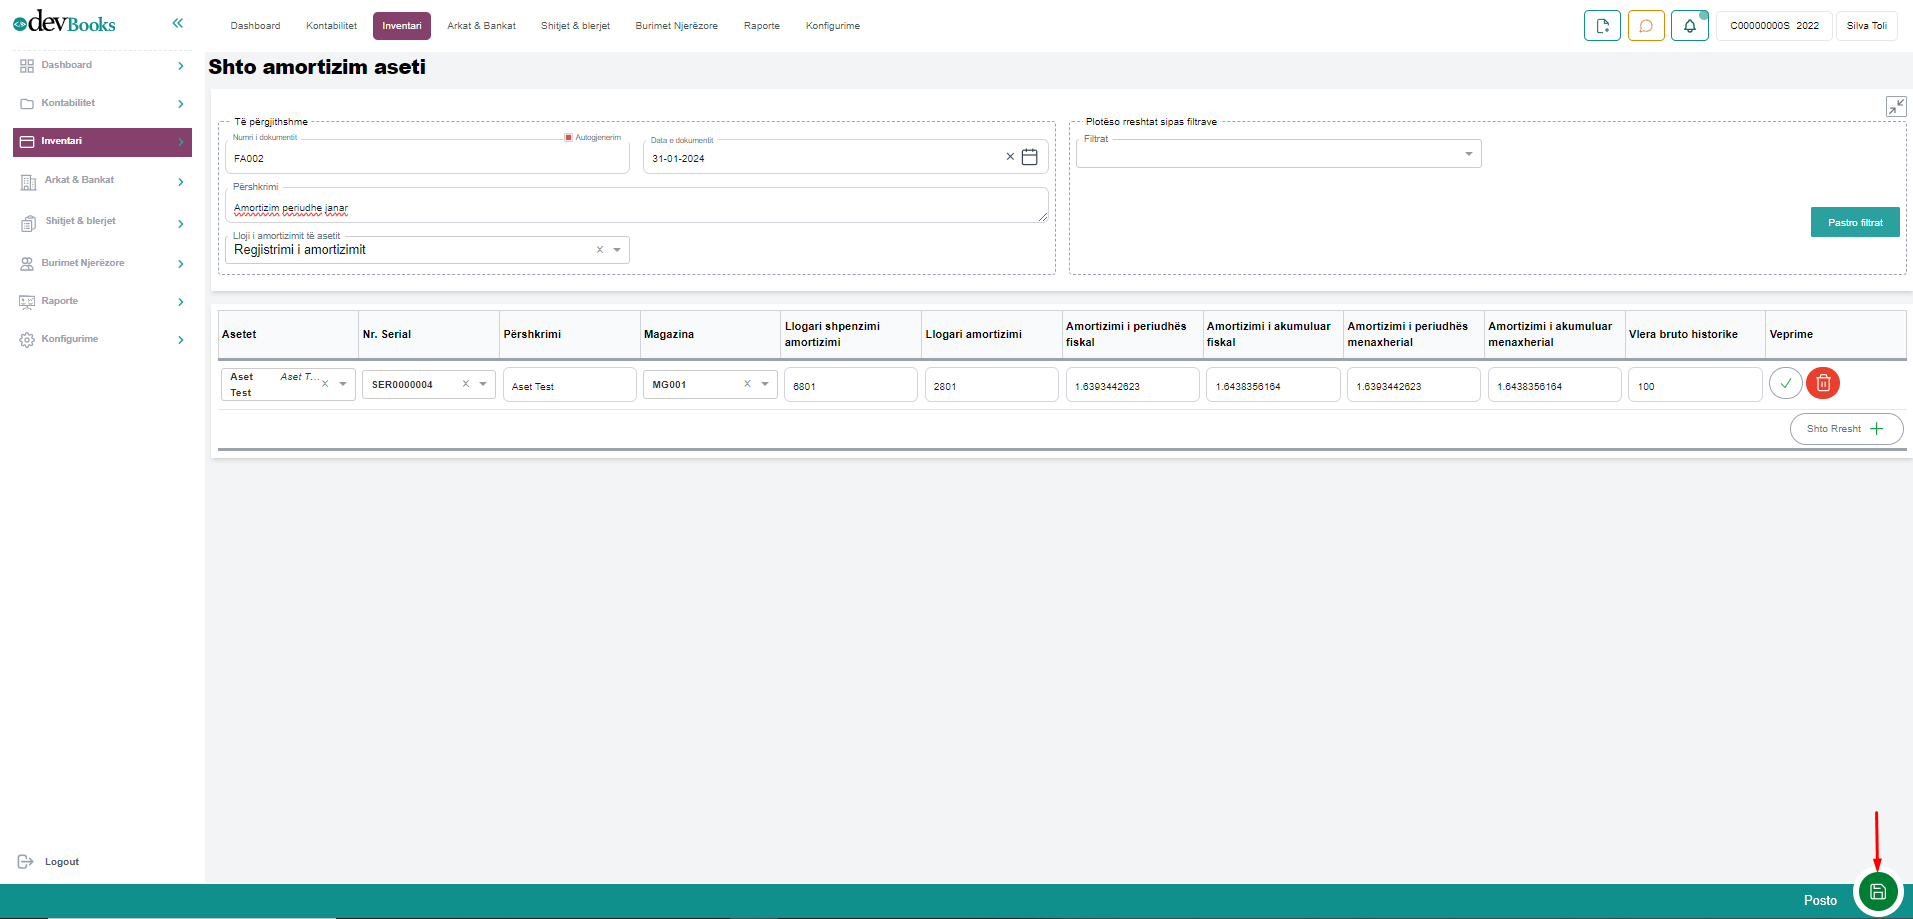Click the new document icon in header
This screenshot has width=1913, height=919.
click(1601, 26)
